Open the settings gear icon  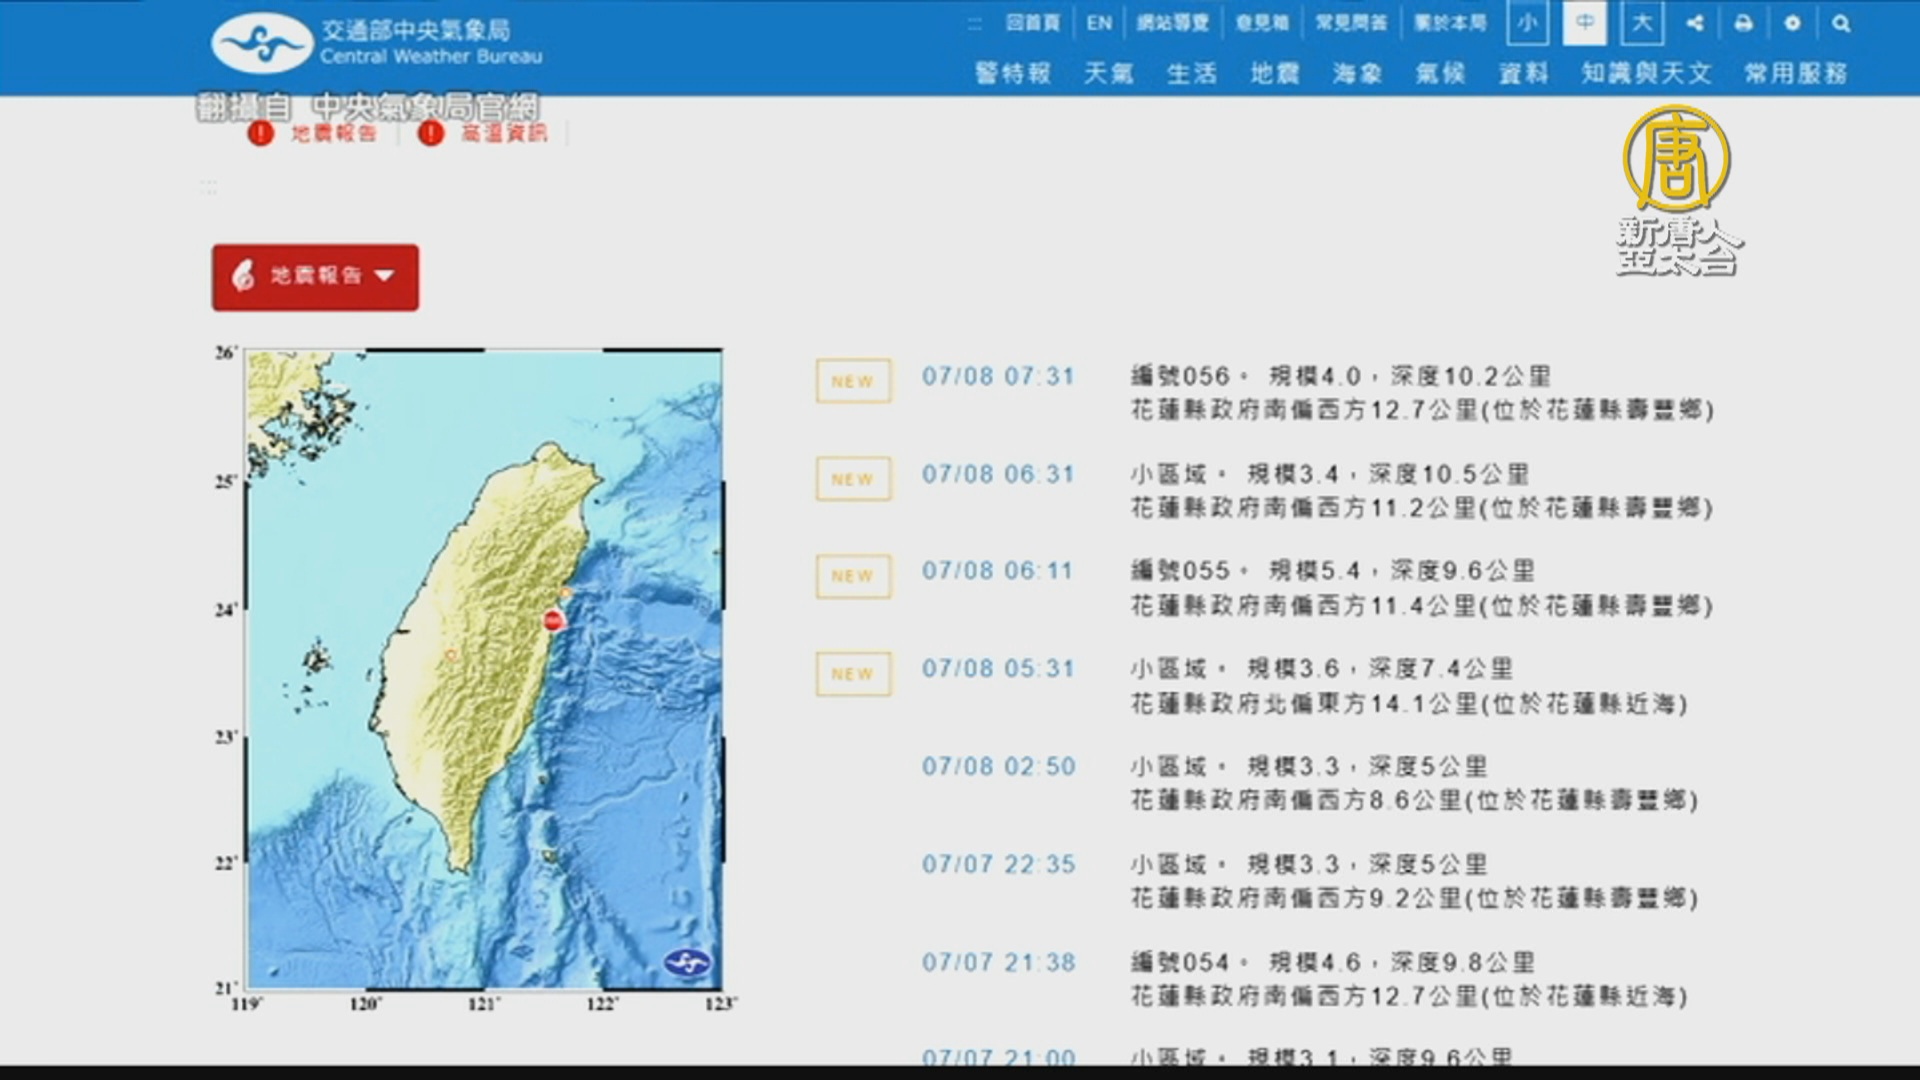point(1792,23)
